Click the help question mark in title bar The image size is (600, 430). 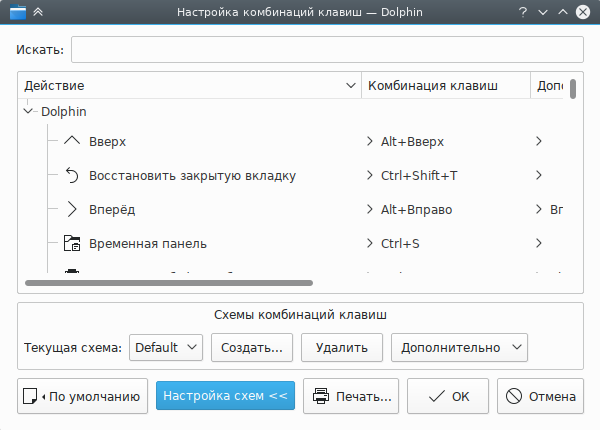pyautogui.click(x=522, y=13)
